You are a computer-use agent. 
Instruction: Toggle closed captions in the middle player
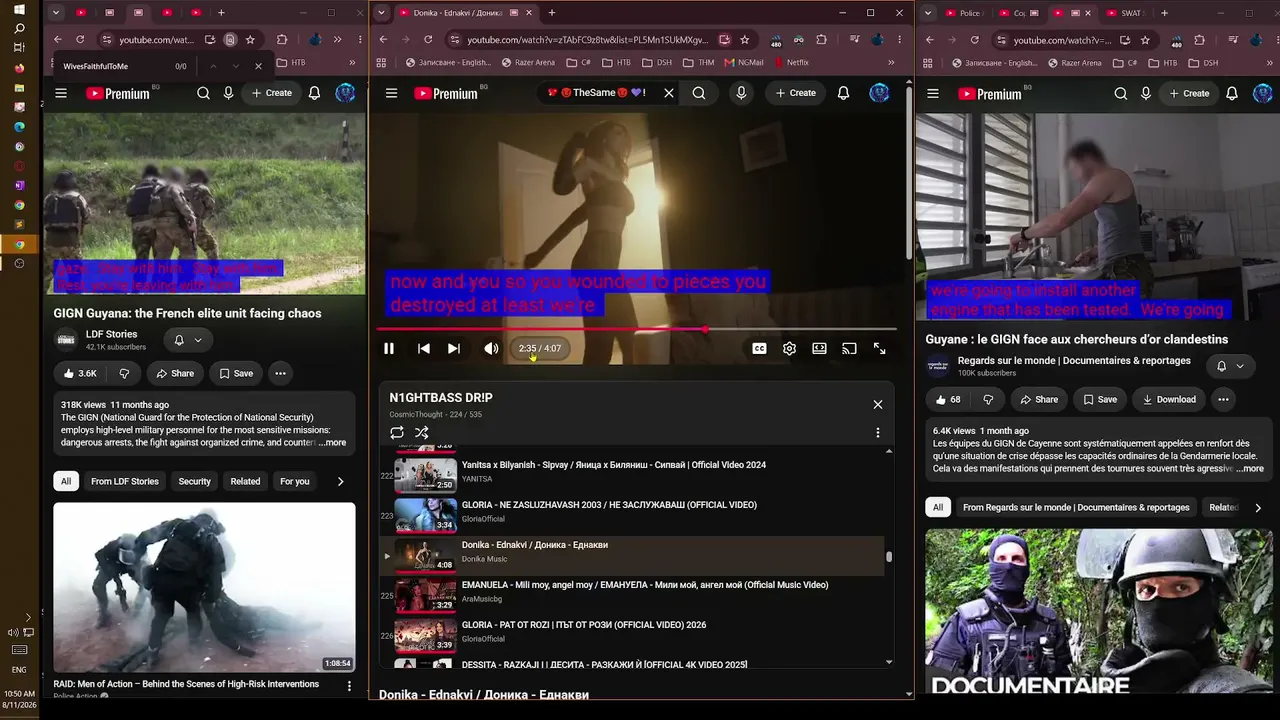(x=760, y=348)
